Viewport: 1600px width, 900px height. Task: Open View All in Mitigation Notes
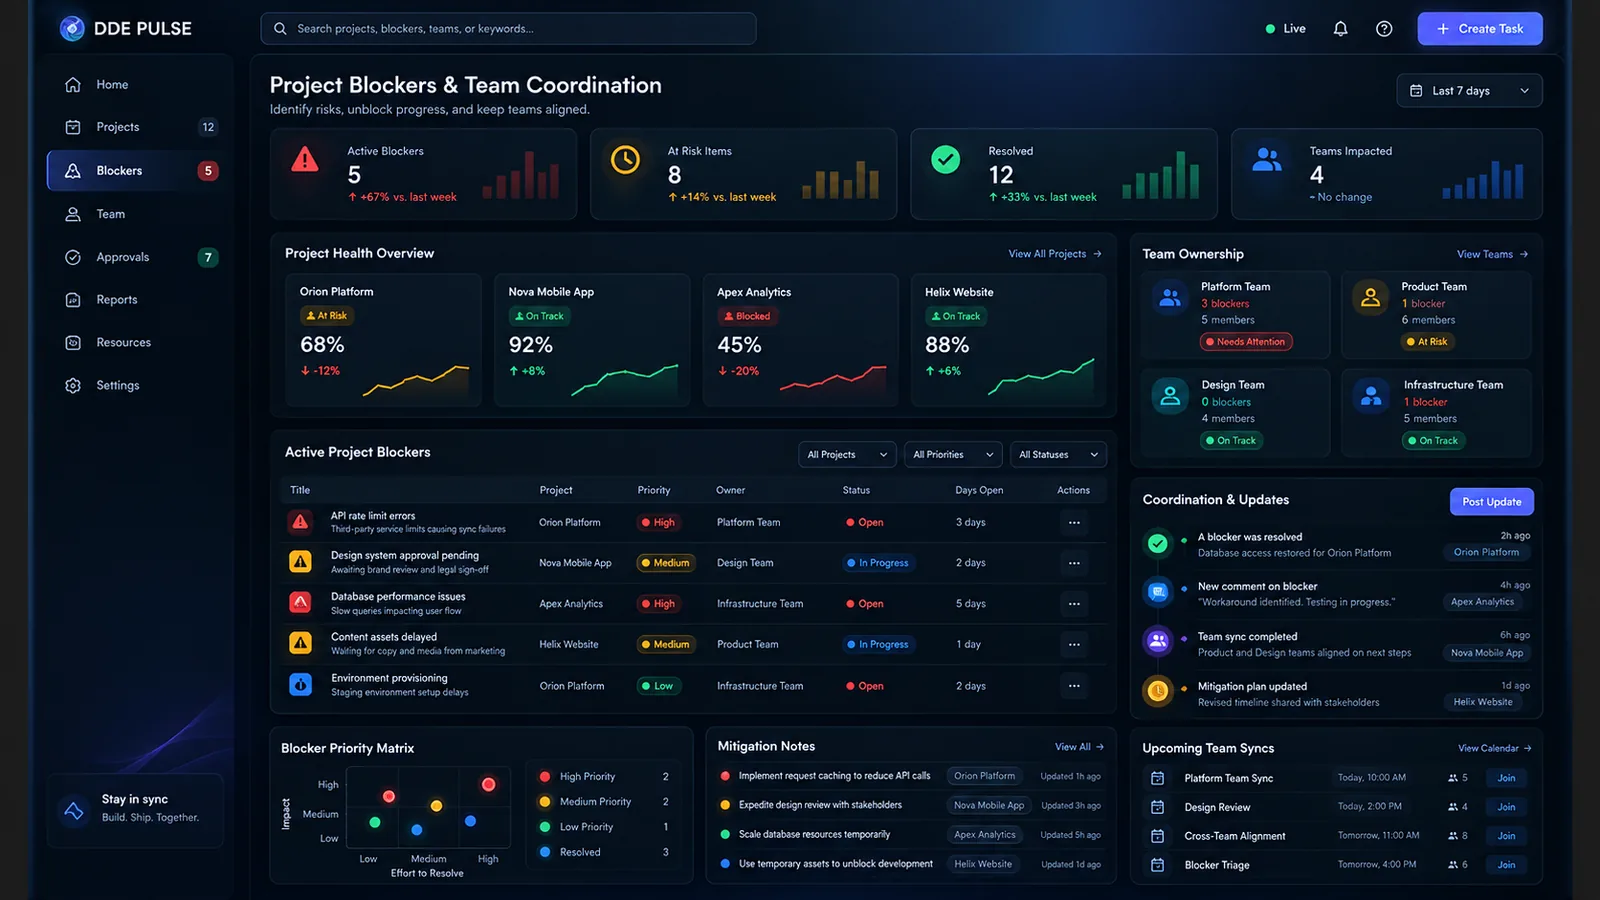pos(1079,747)
